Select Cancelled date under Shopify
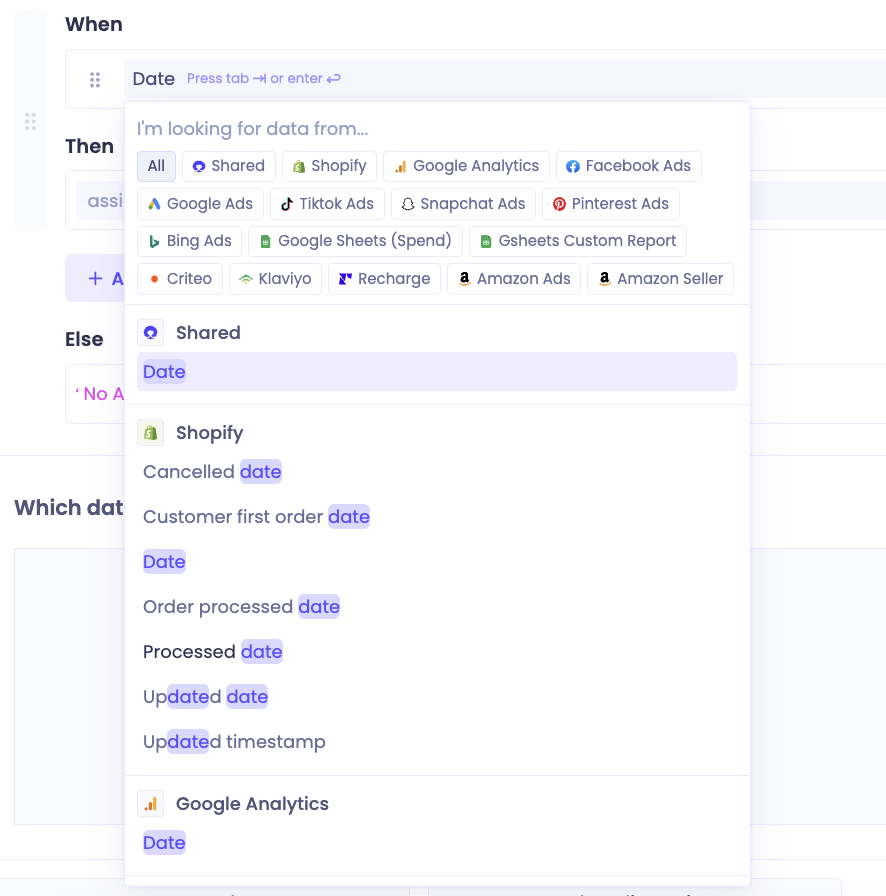 click(x=212, y=472)
